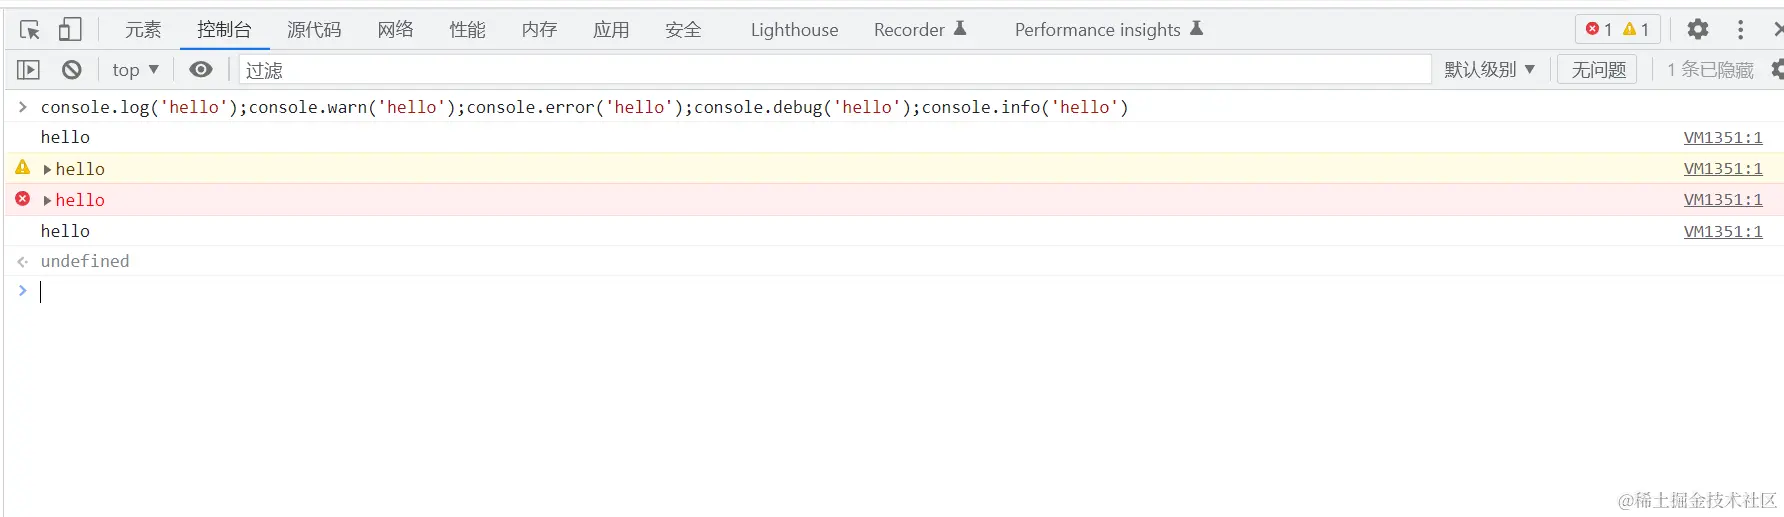Click the 无问题 issues button
This screenshot has width=1784, height=517.
[x=1598, y=70]
